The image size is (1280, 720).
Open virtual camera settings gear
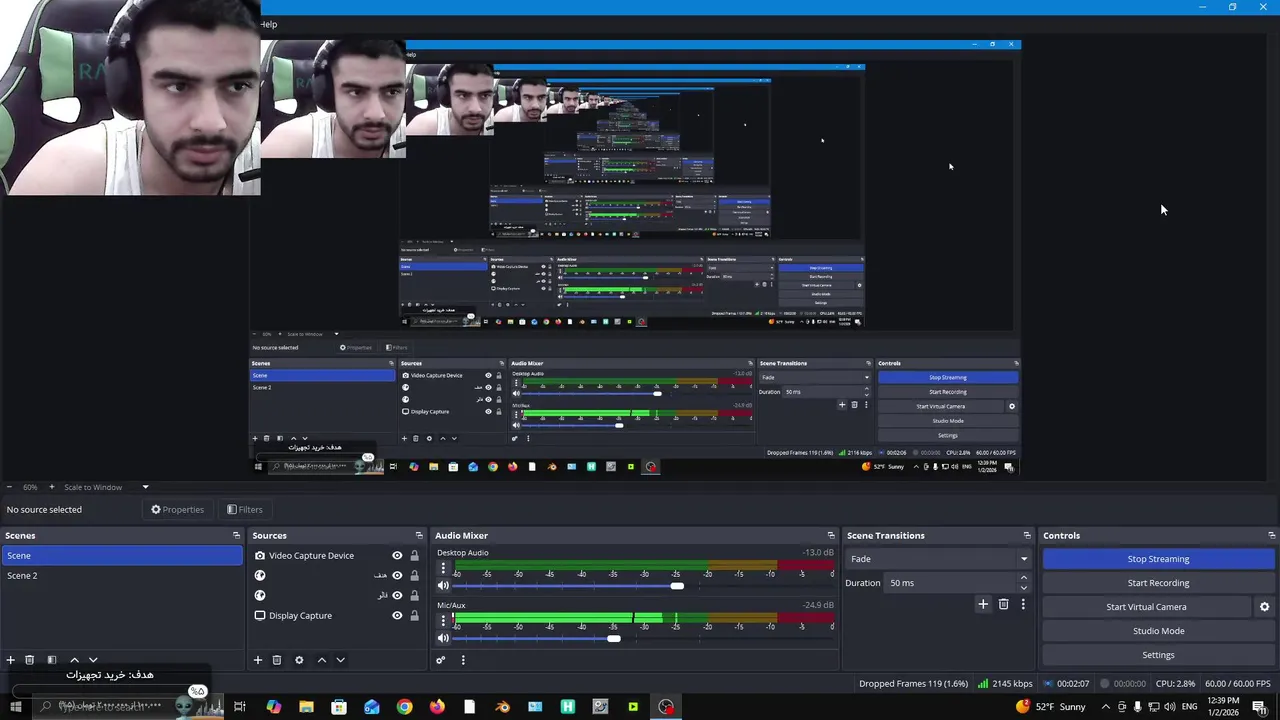[x=1264, y=607]
